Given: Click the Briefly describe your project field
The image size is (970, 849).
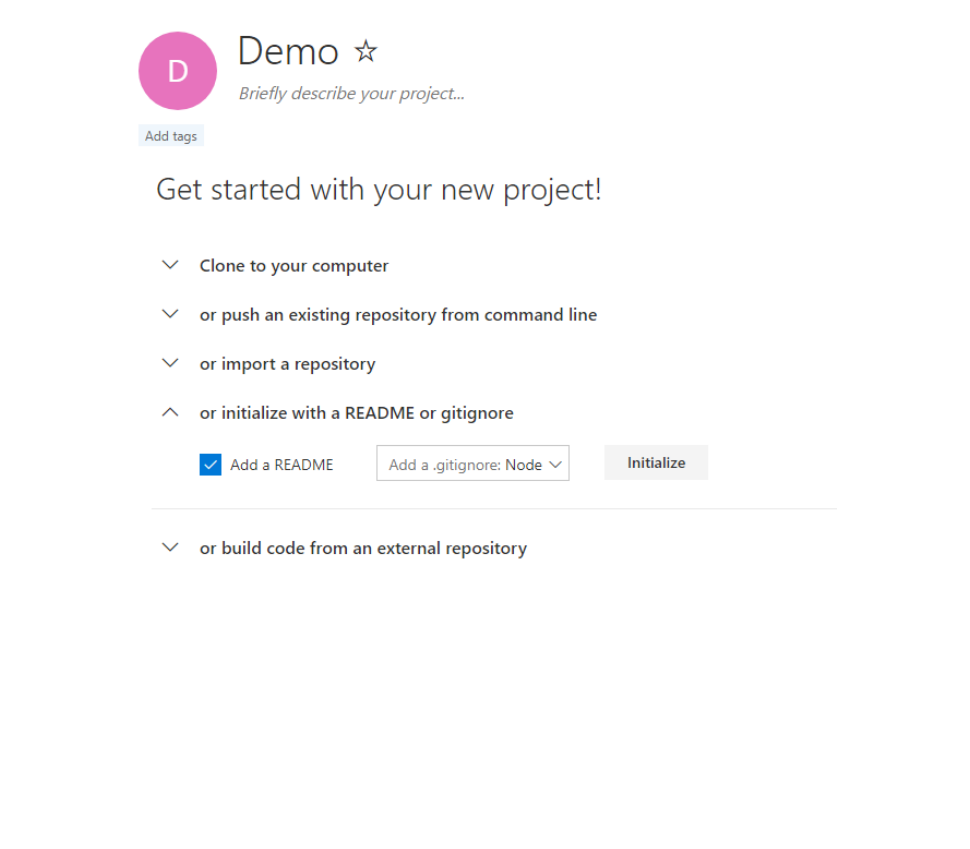Looking at the screenshot, I should pyautogui.click(x=351, y=94).
